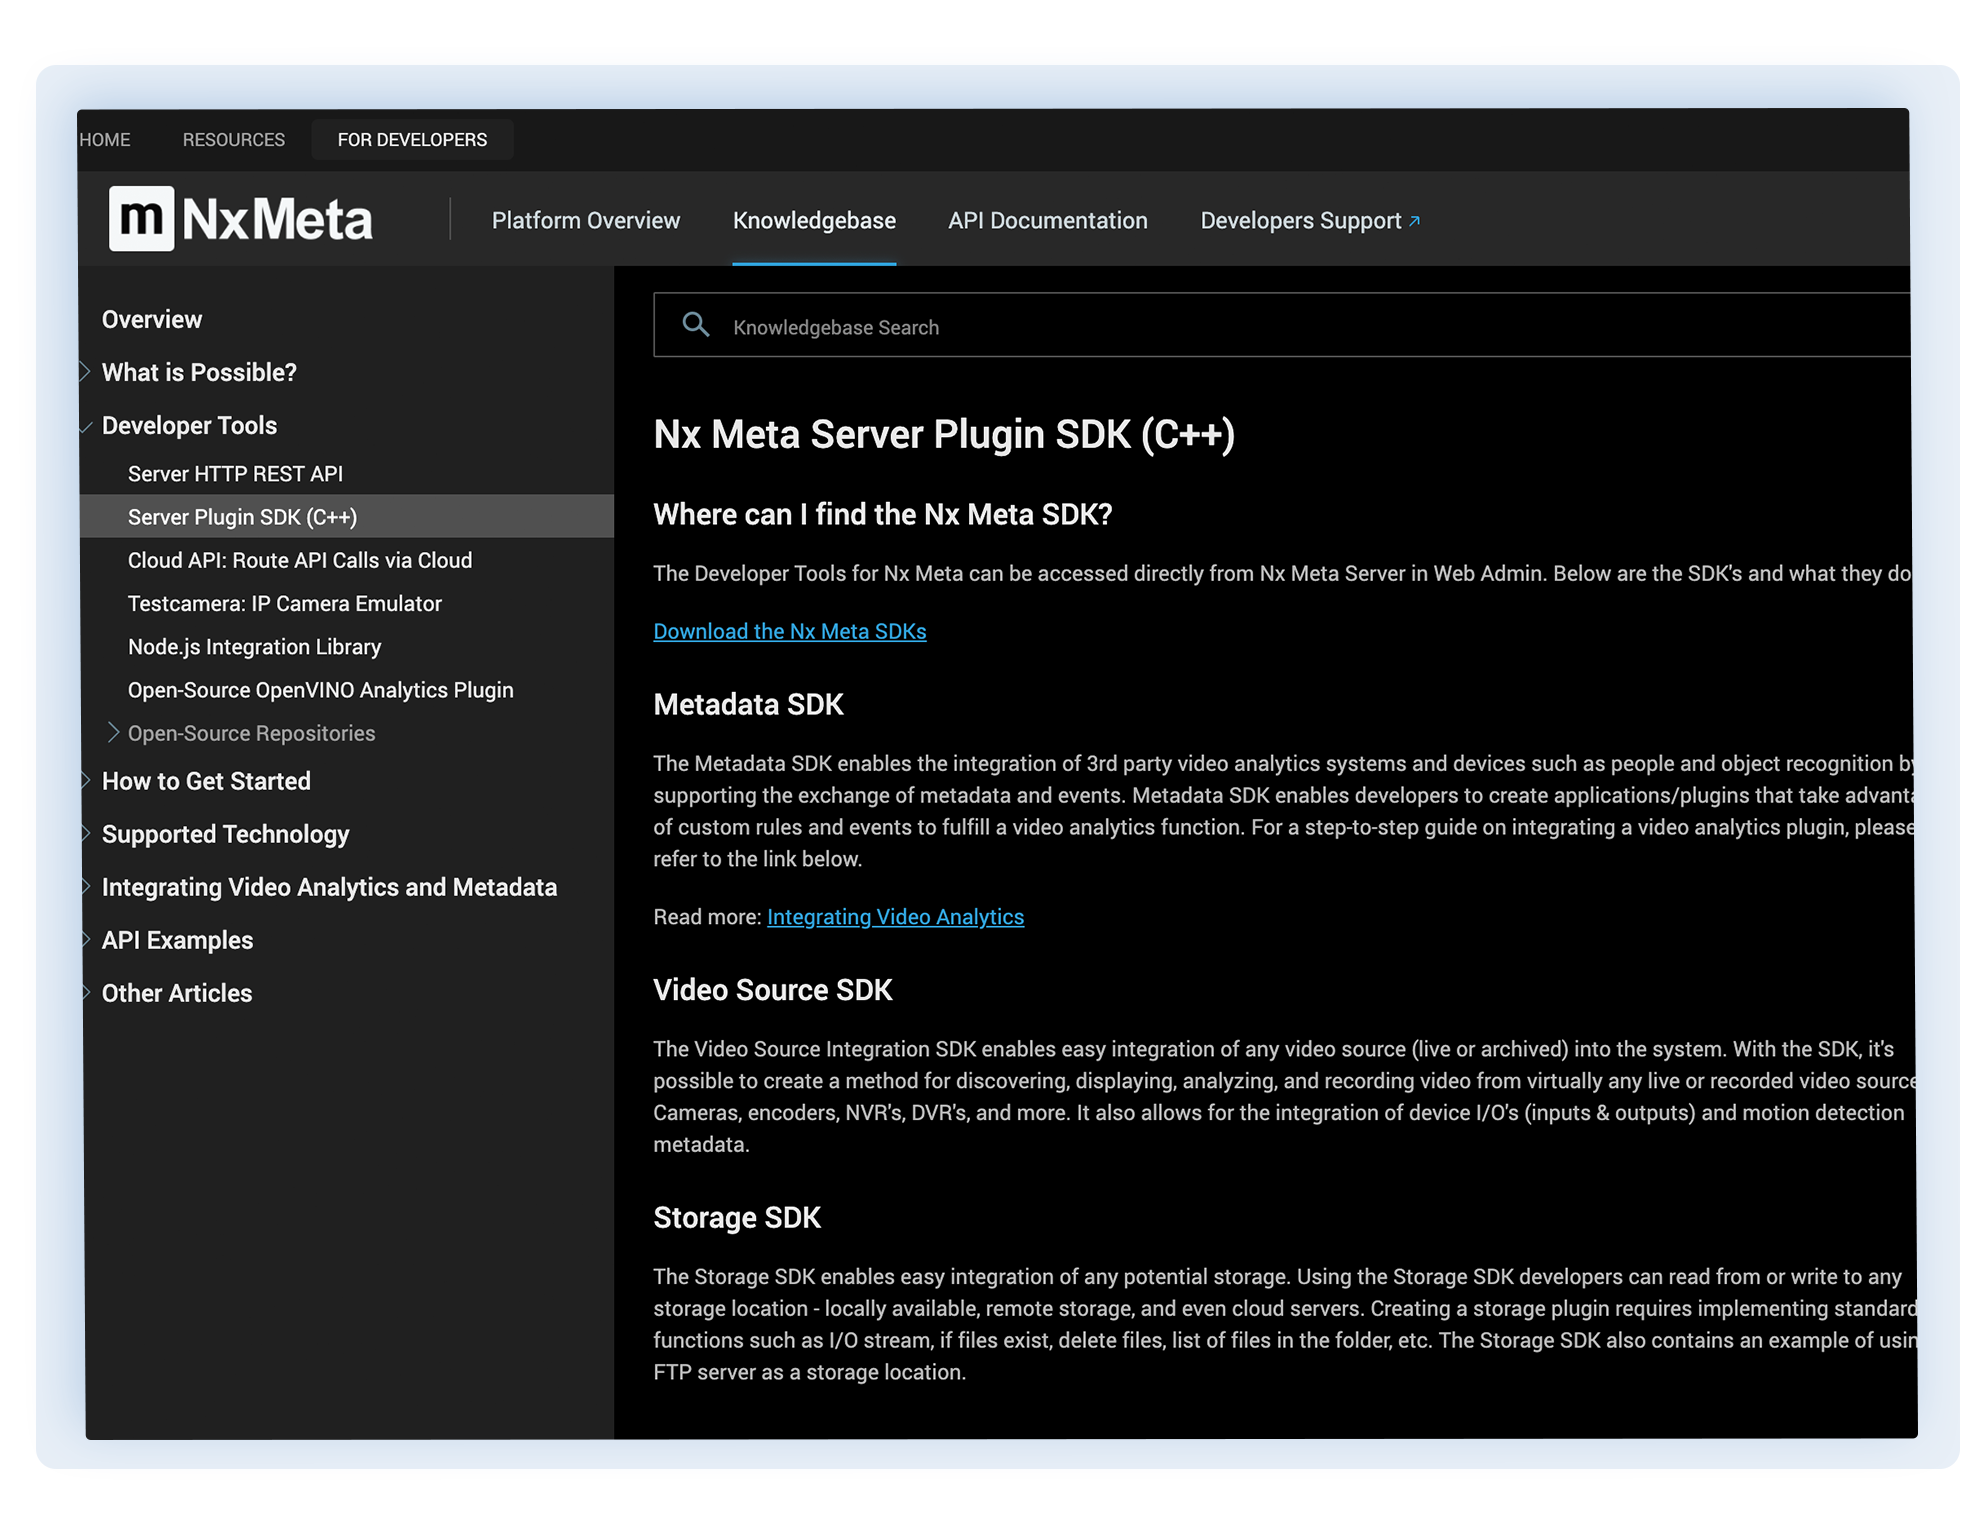Viewport: 1986px width, 1534px height.
Task: Click the HOME navigation icon
Action: point(105,140)
